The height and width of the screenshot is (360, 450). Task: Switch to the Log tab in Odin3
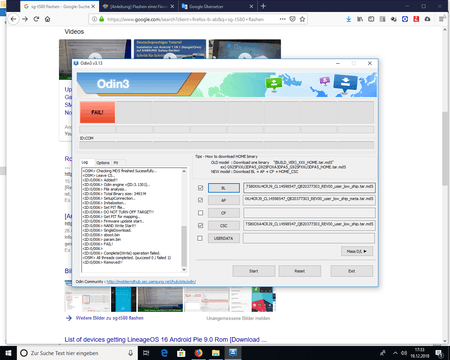[85, 162]
